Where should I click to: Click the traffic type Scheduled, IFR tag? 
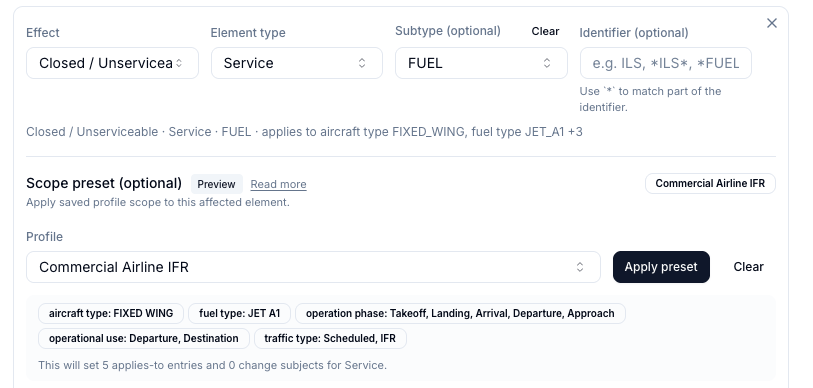[330, 339]
